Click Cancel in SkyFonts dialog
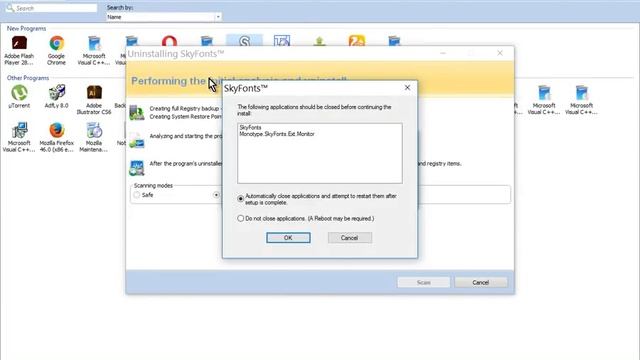The height and width of the screenshot is (360, 640). pyautogui.click(x=350, y=238)
